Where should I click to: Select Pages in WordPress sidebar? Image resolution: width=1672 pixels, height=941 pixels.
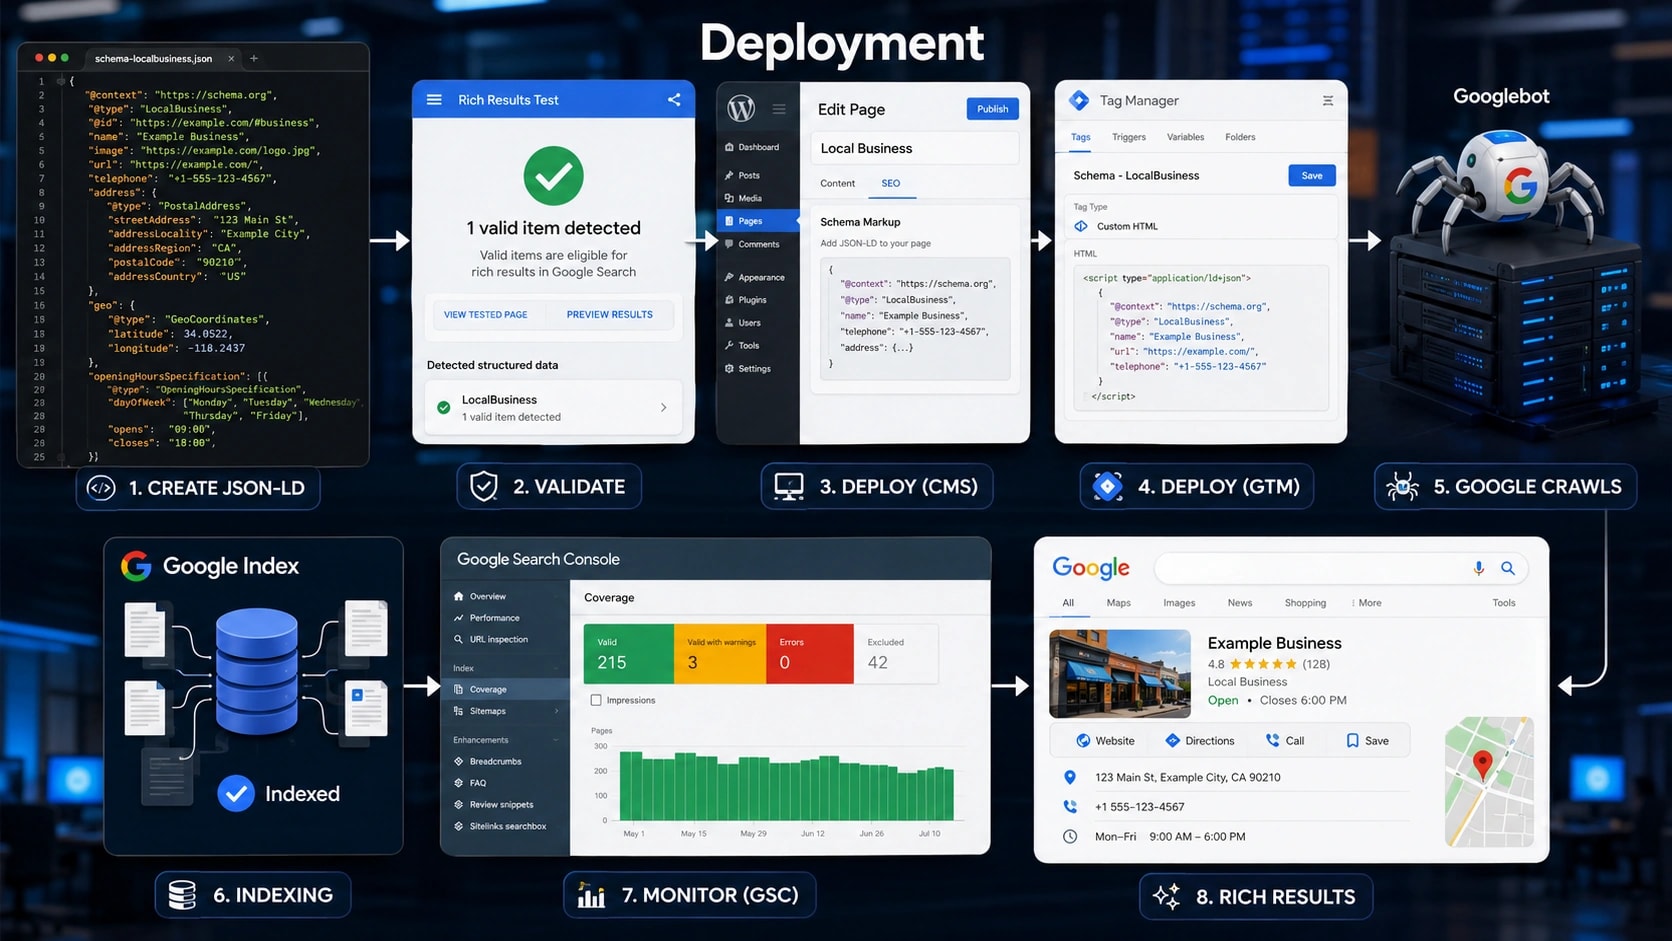(757, 221)
